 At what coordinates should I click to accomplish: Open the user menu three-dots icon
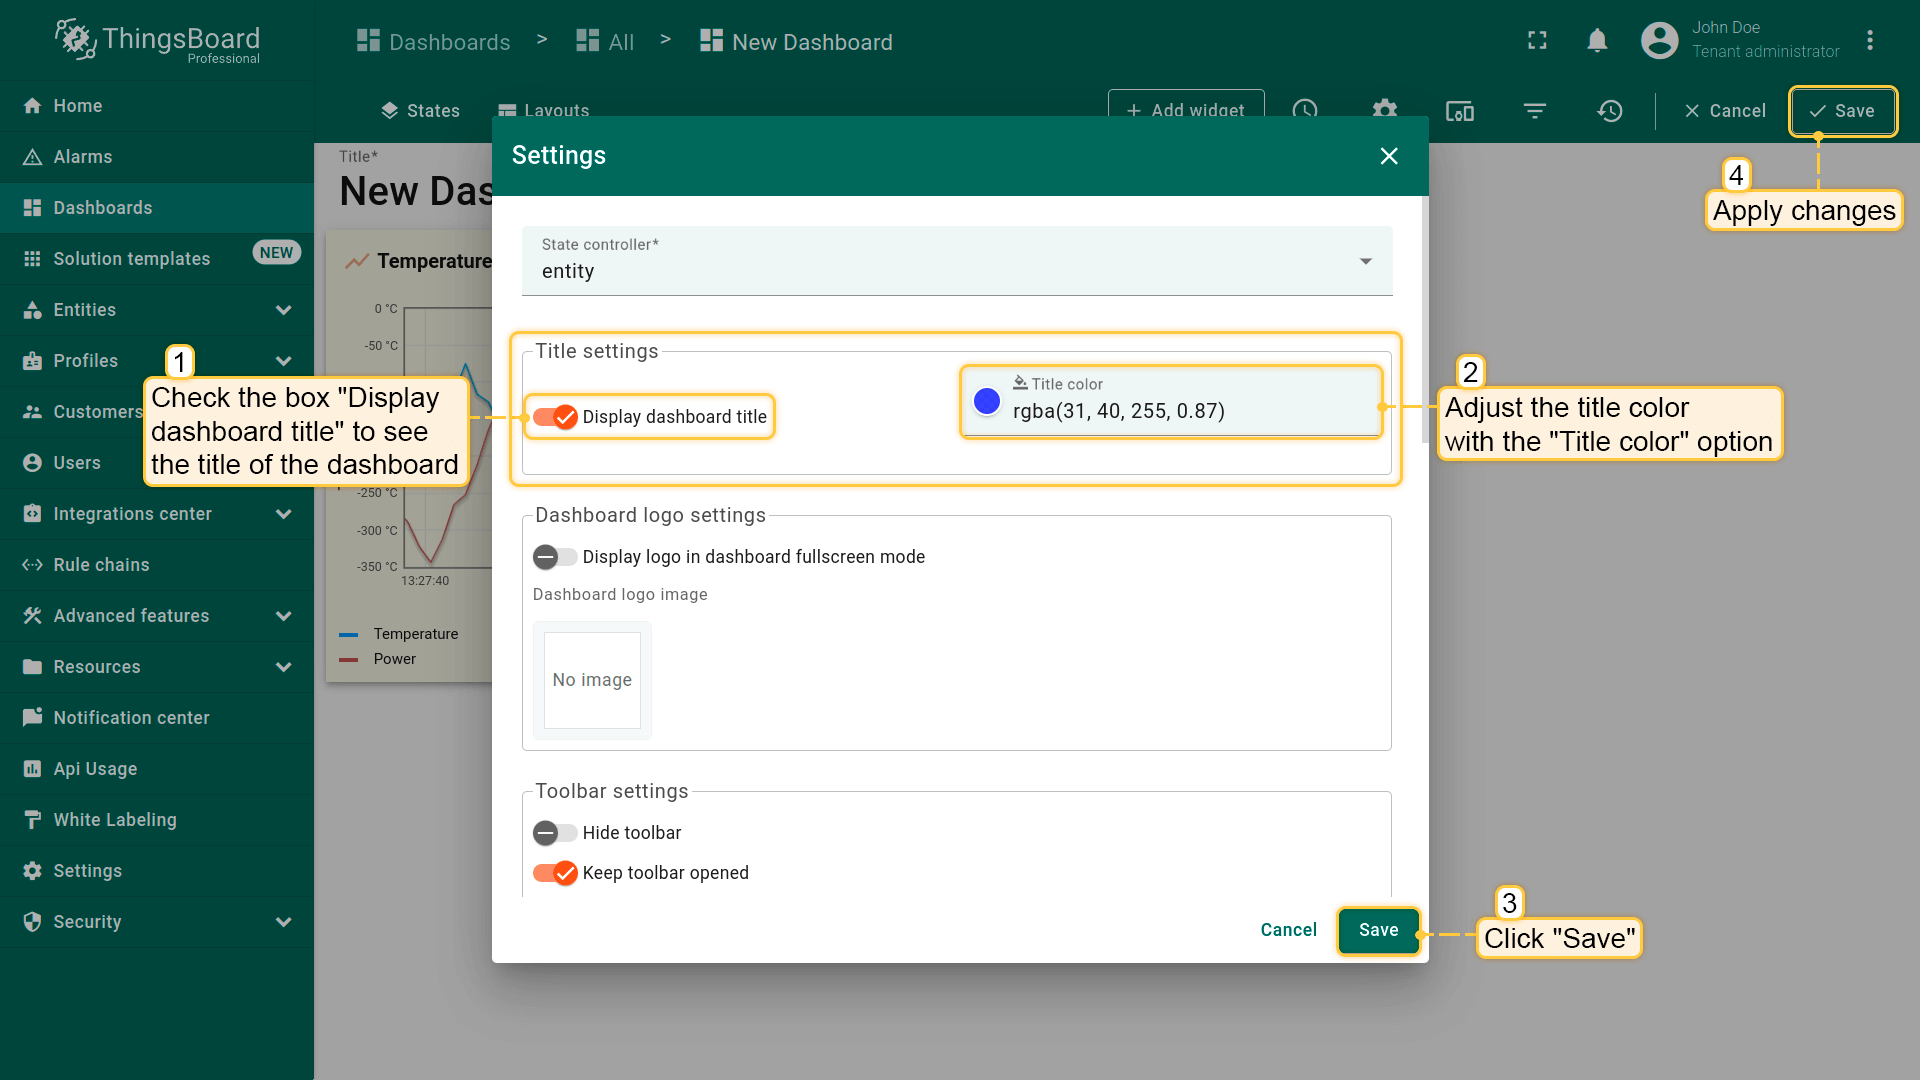tap(1869, 41)
